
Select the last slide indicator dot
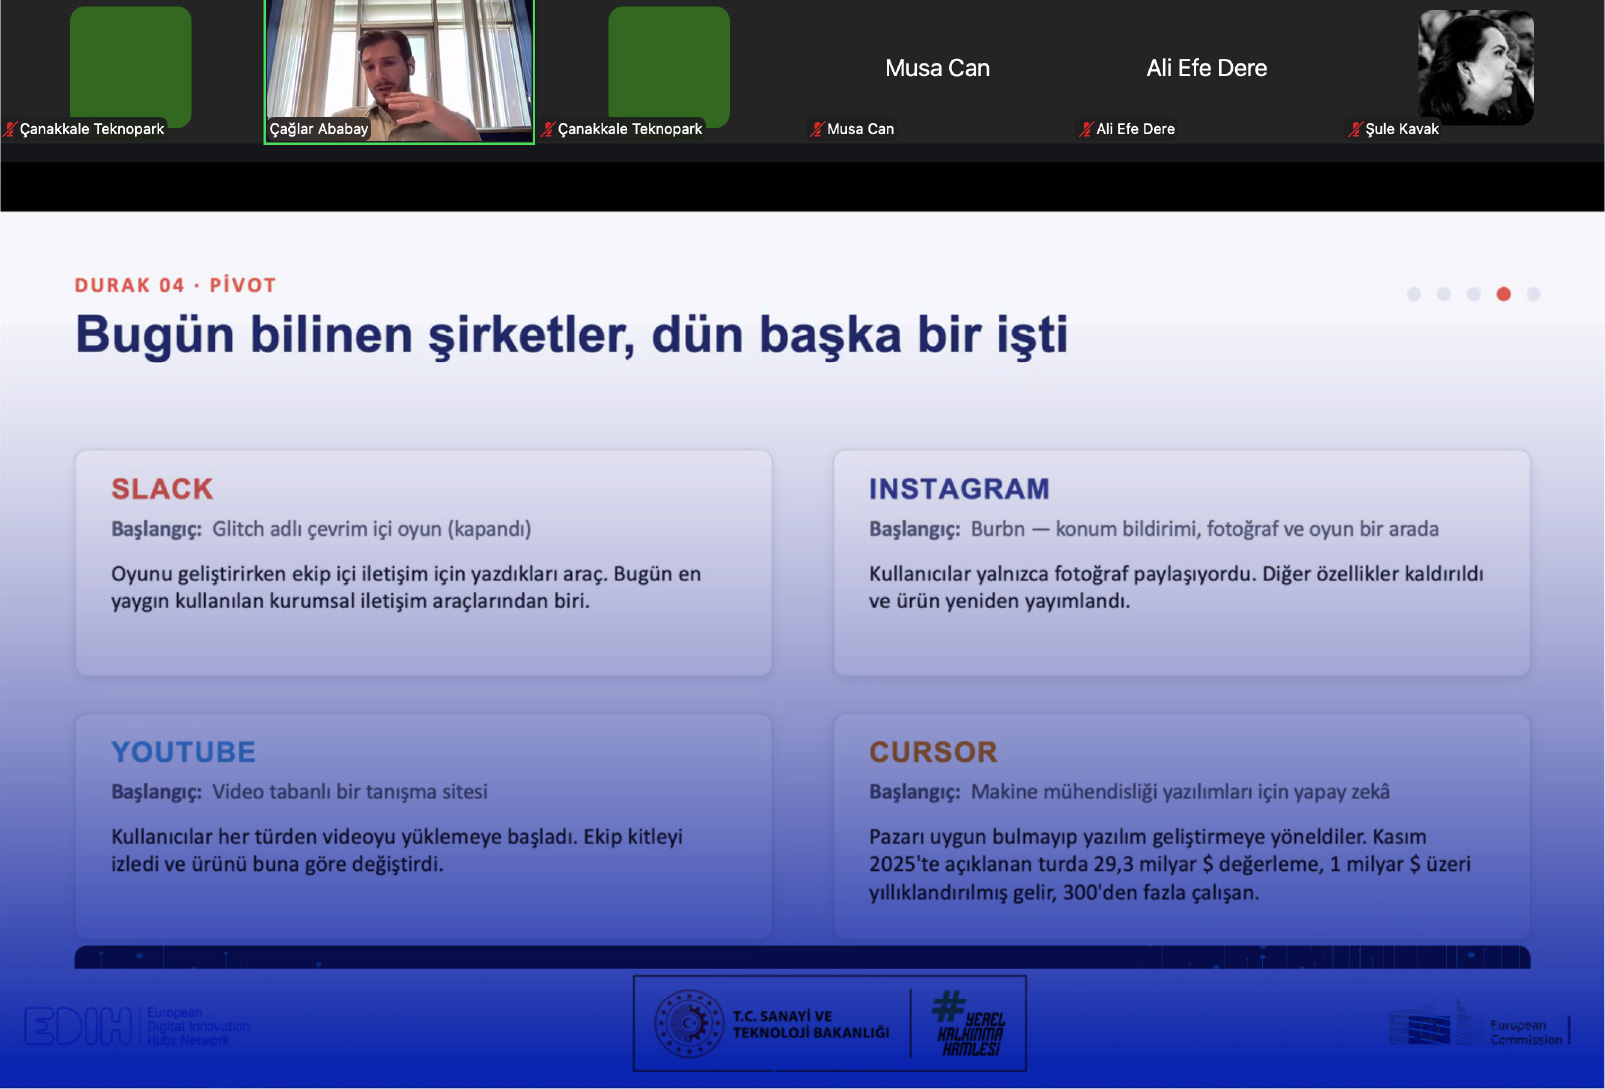[x=1533, y=294]
